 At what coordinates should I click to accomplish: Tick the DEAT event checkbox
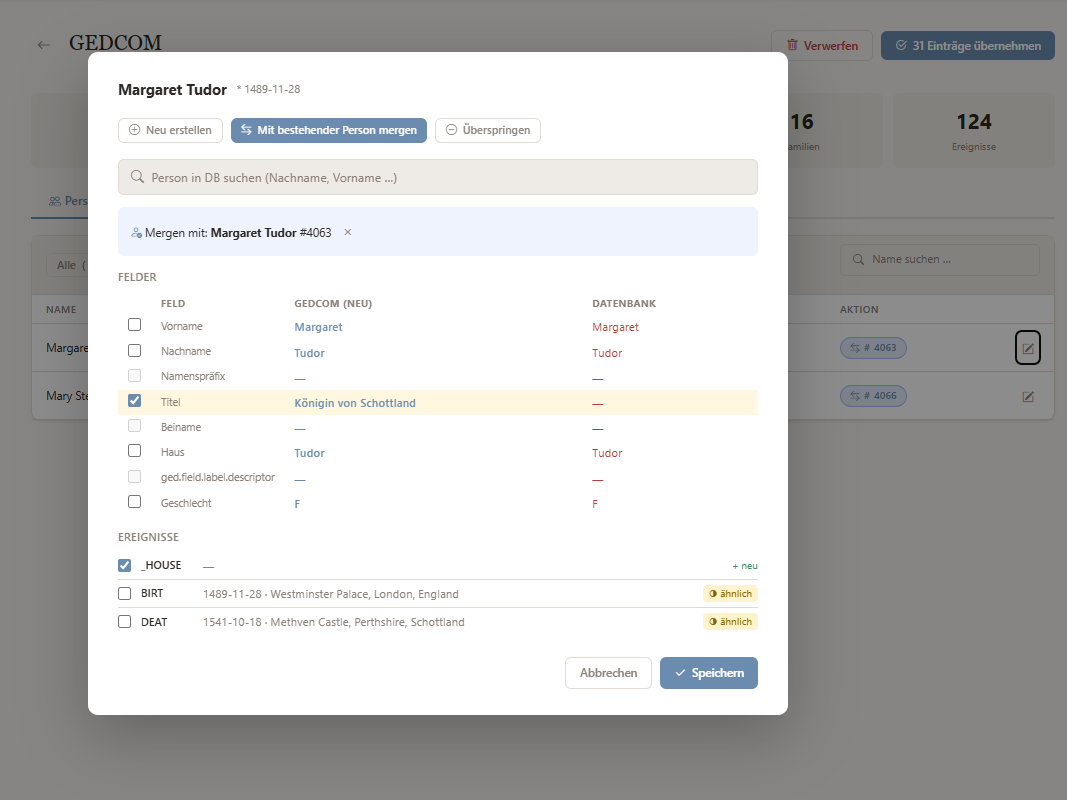[x=125, y=622]
